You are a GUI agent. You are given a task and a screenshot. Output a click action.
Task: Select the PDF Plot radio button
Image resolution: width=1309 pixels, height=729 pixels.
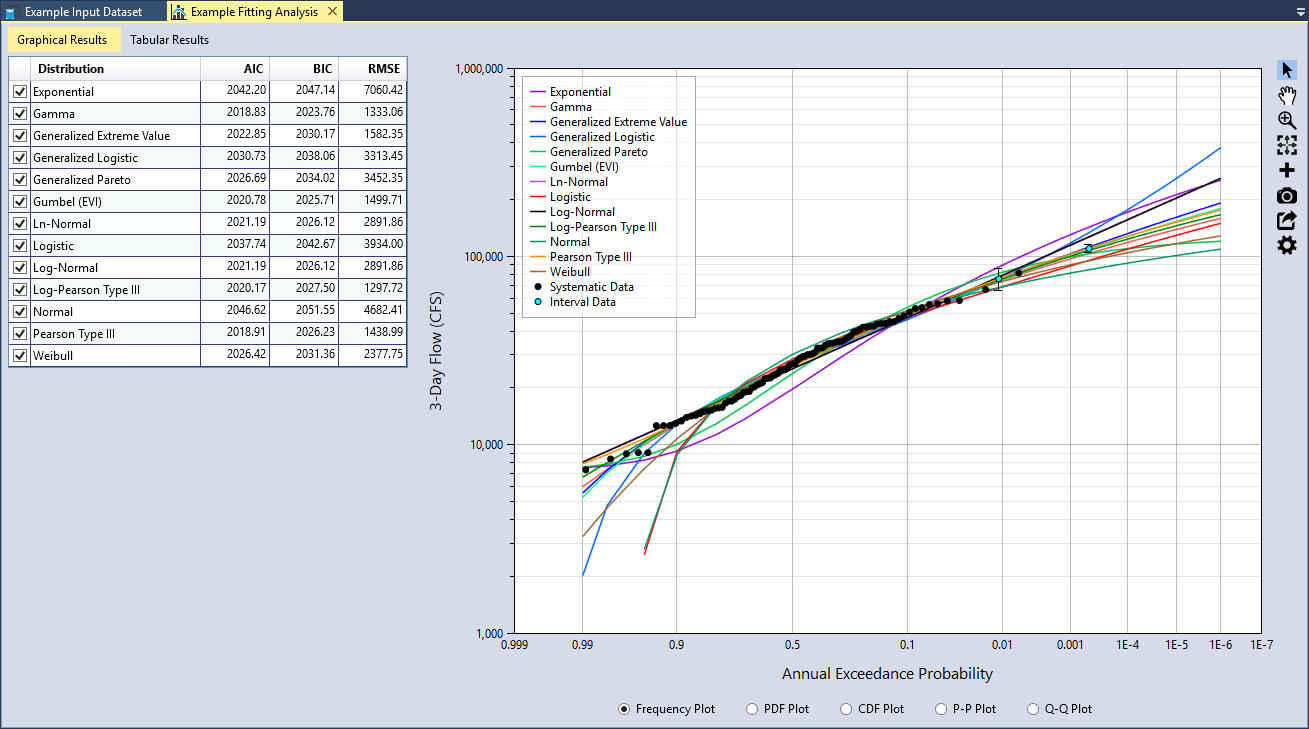751,708
